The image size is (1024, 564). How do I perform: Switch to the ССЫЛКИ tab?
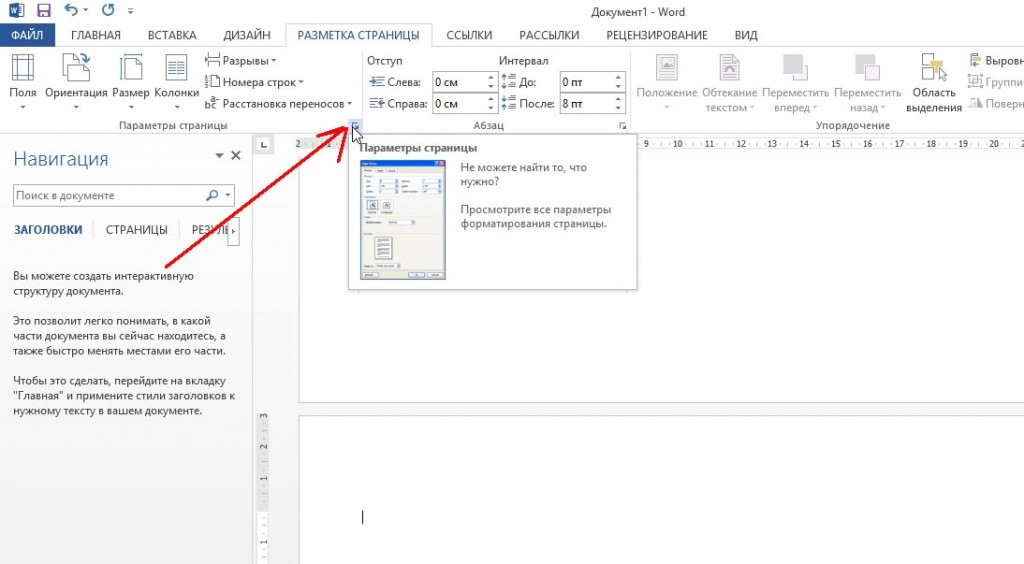click(x=469, y=35)
